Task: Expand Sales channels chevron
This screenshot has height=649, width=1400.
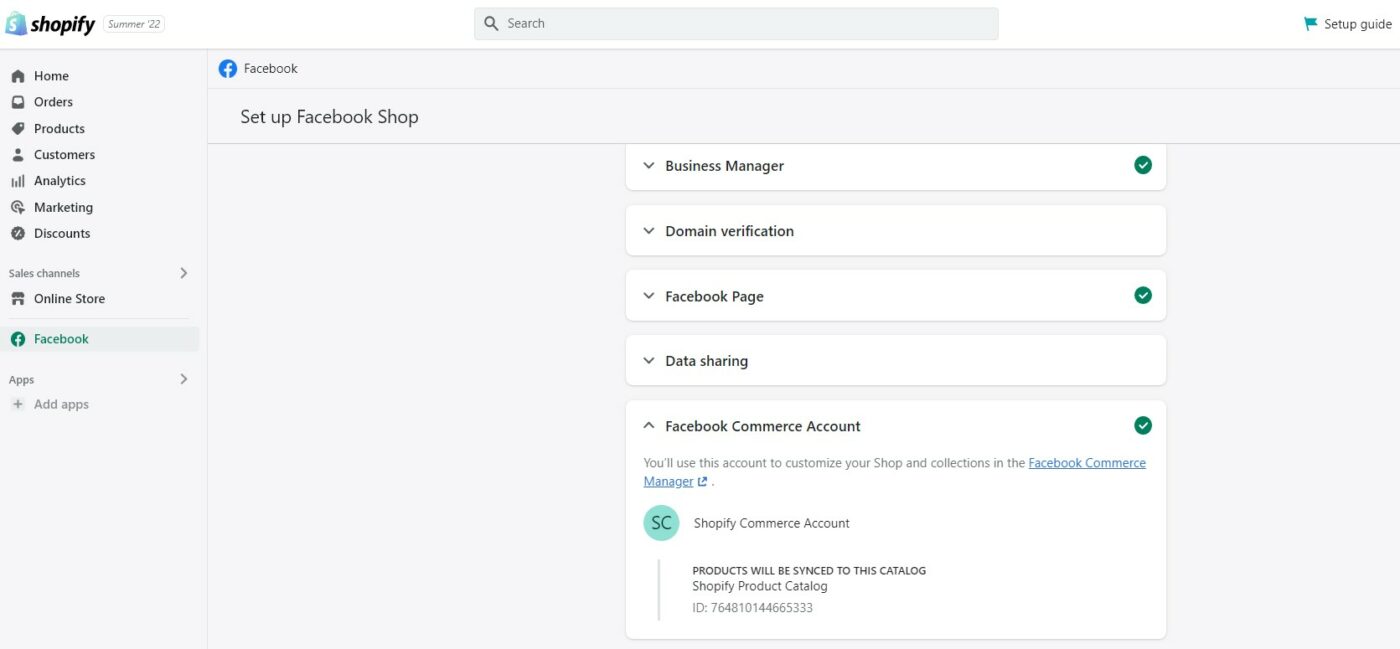Action: [x=184, y=273]
